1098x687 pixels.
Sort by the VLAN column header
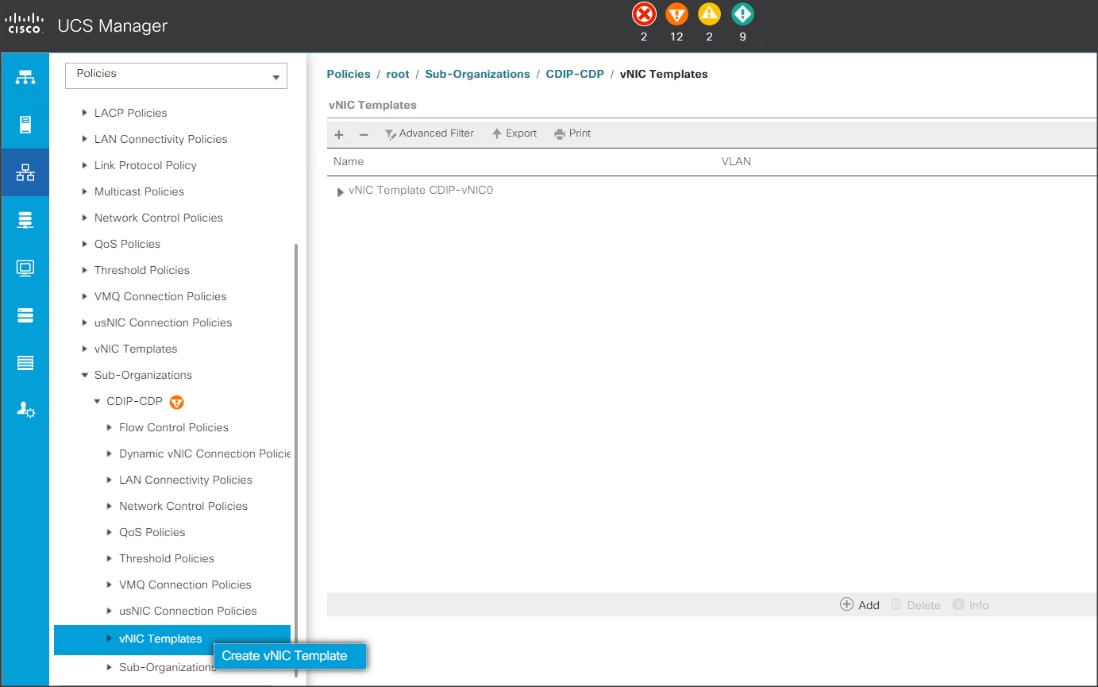point(736,162)
